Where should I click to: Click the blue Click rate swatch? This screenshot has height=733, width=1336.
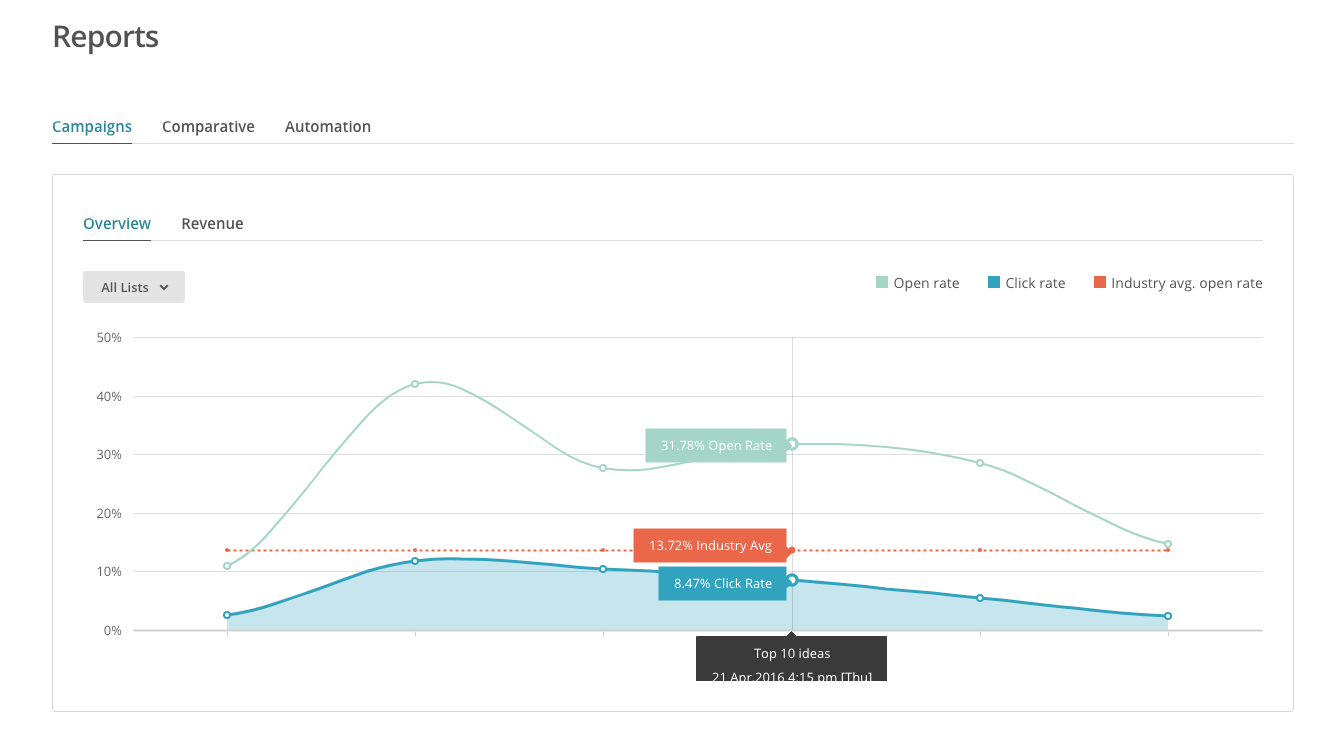pyautogui.click(x=994, y=283)
